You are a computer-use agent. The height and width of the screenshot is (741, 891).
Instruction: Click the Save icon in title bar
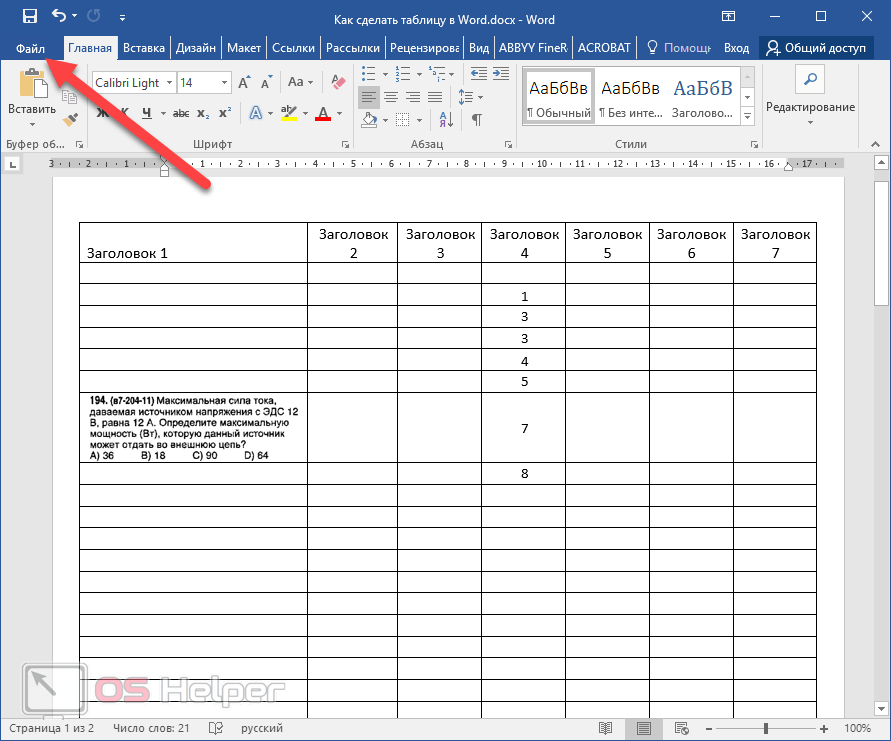pos(30,17)
